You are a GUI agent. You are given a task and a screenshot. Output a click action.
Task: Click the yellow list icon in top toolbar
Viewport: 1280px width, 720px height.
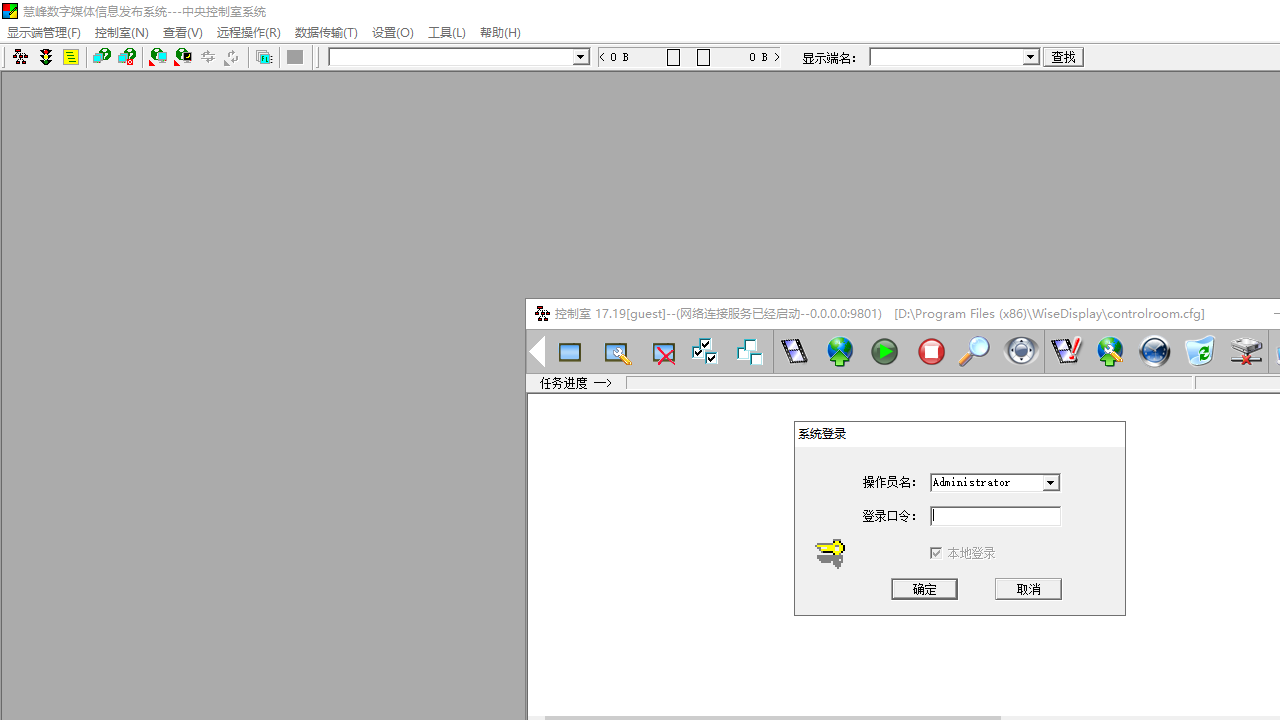pos(71,57)
